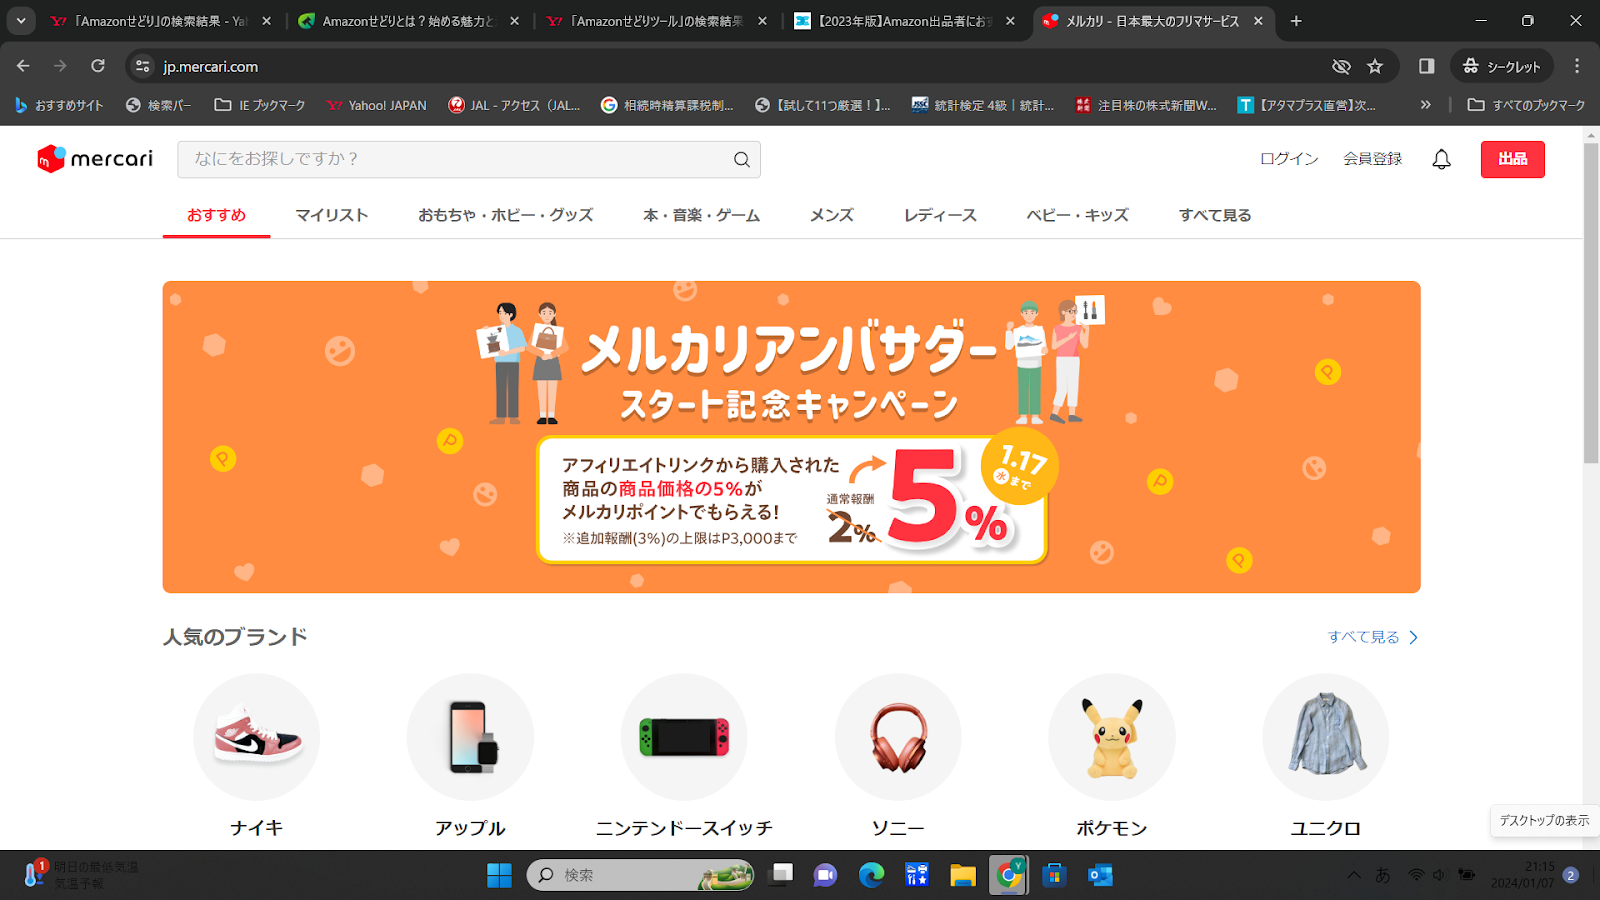Expand the hidden bookmarks chevron
Viewport: 1600px width, 900px height.
(x=1425, y=105)
